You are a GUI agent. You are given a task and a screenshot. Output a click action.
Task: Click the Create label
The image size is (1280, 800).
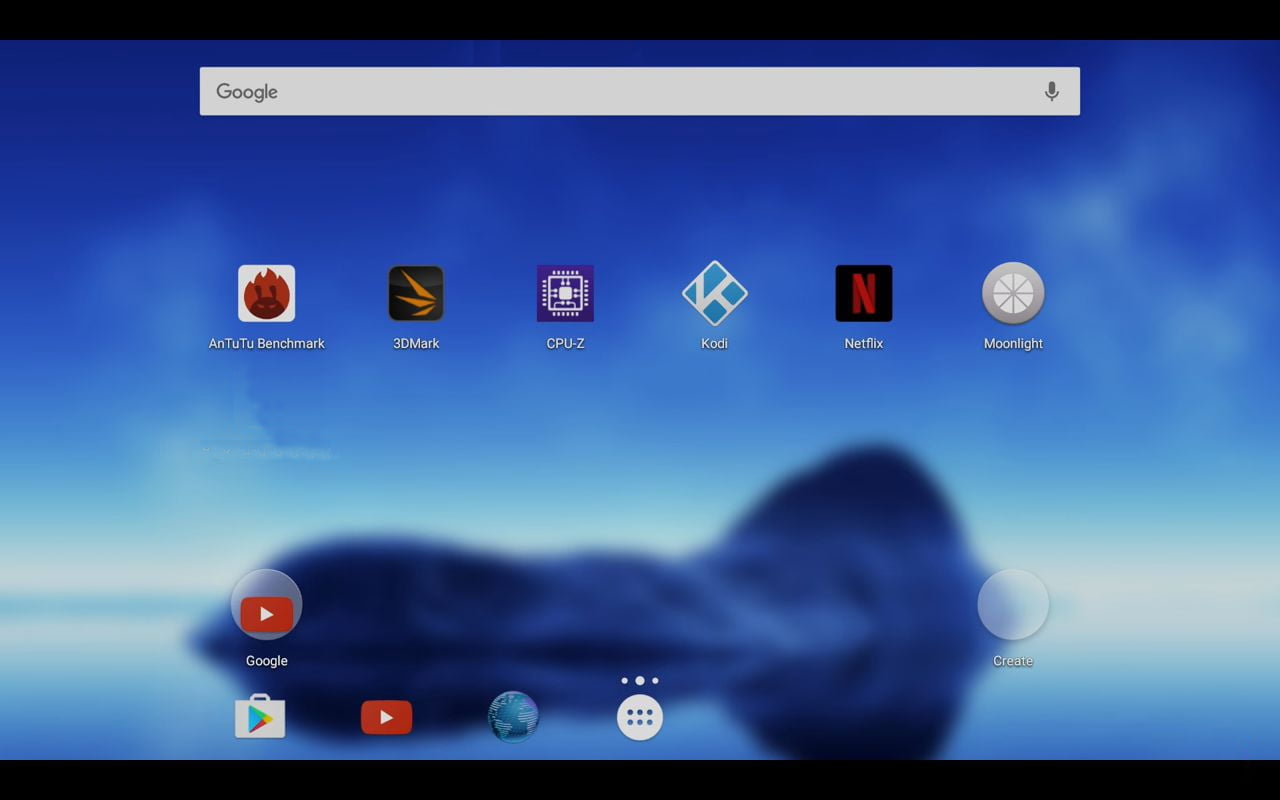(x=1013, y=661)
